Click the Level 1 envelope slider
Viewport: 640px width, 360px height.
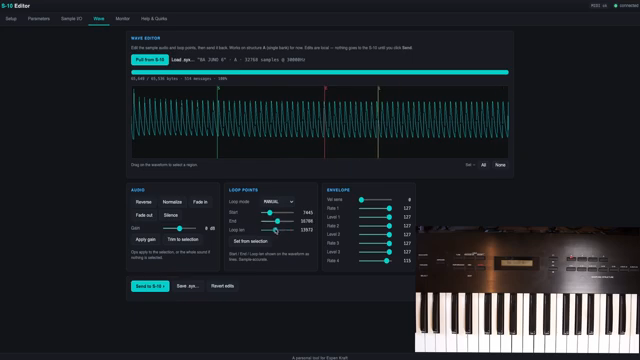[x=376, y=217]
